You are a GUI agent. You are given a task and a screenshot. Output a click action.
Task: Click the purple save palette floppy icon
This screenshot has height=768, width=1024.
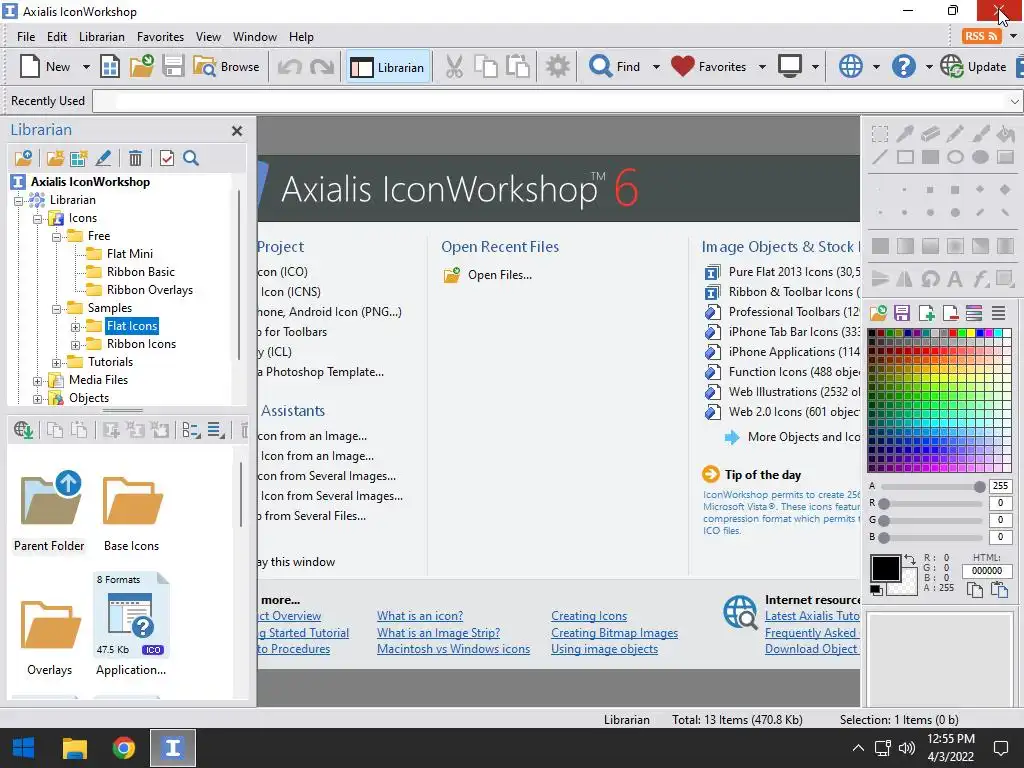tap(902, 313)
